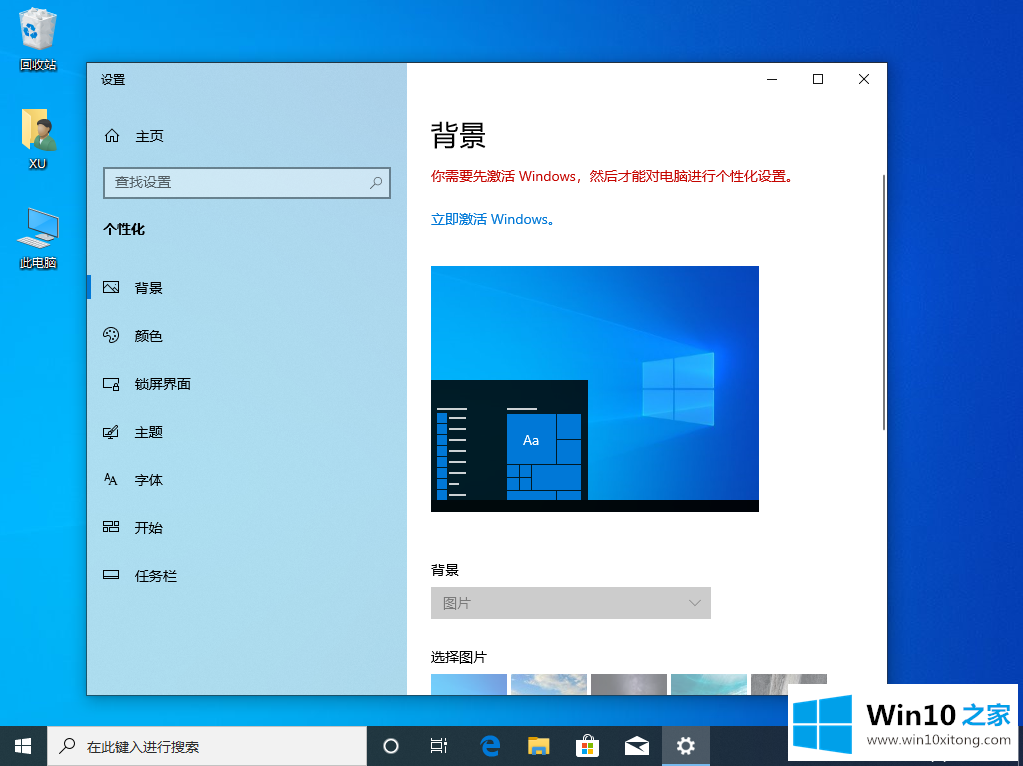Click the red activation warning text

point(611,176)
